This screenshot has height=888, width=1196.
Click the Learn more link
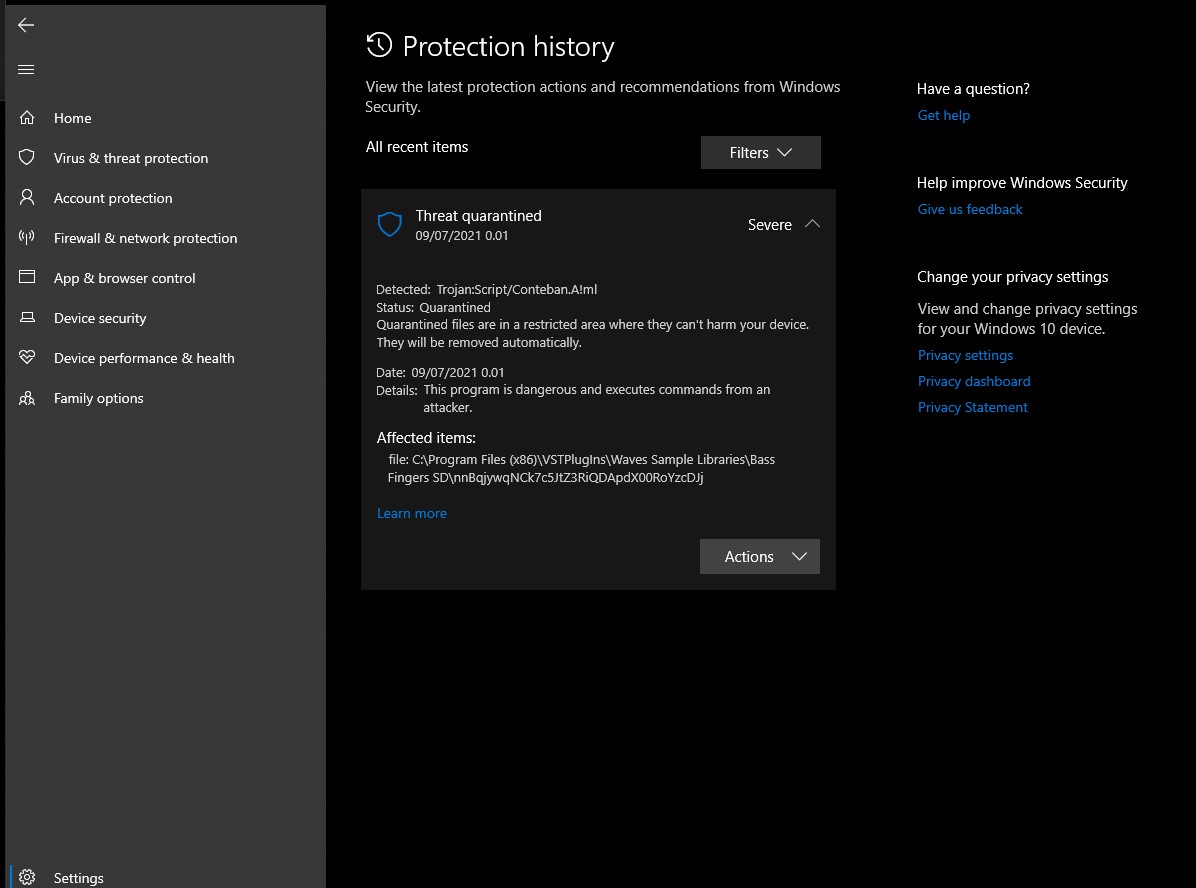(x=412, y=513)
